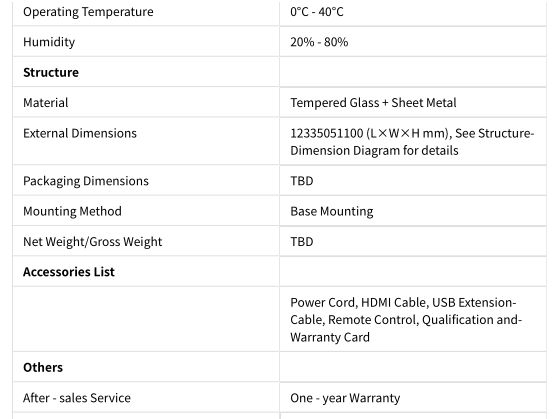The image size is (558, 419).
Task: Click the Structure section header
Action: [x=51, y=72]
